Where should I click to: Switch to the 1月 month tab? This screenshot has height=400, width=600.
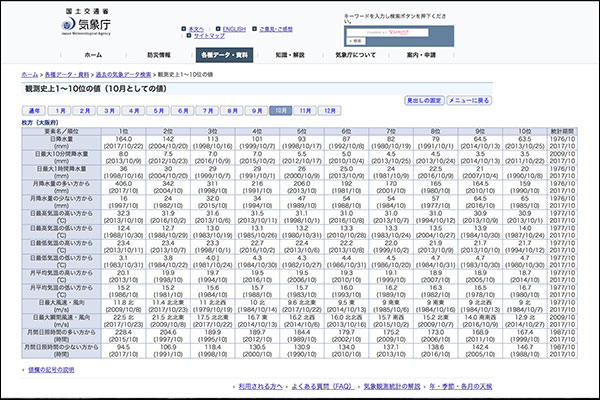tap(61, 111)
